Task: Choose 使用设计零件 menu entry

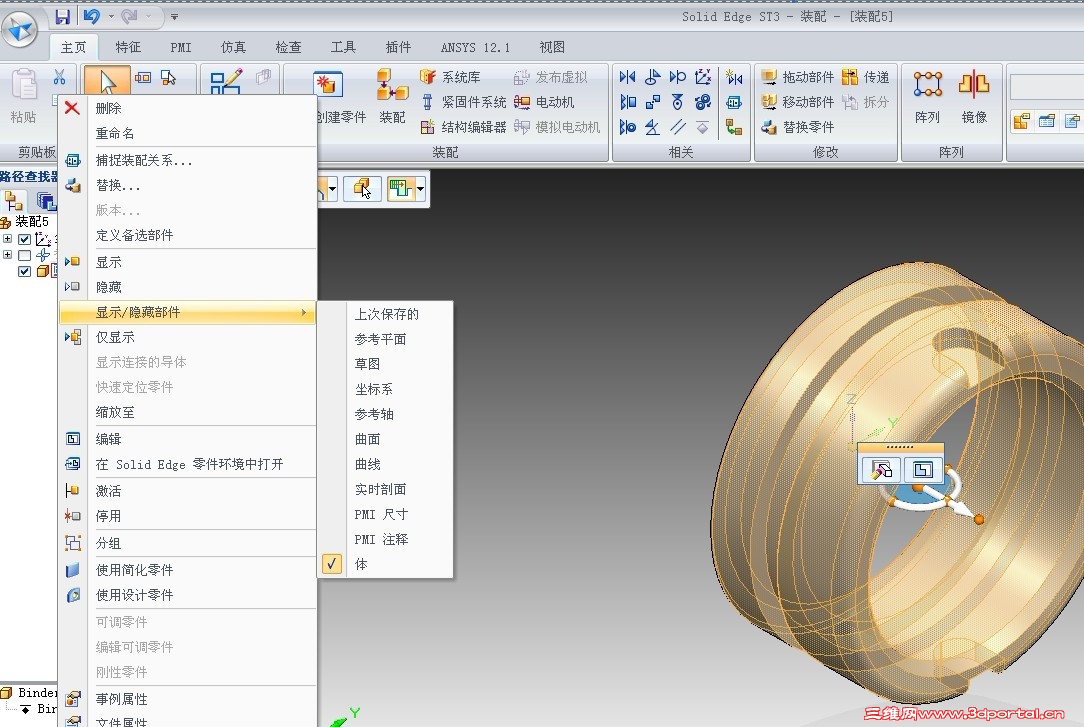Action: click(x=188, y=595)
